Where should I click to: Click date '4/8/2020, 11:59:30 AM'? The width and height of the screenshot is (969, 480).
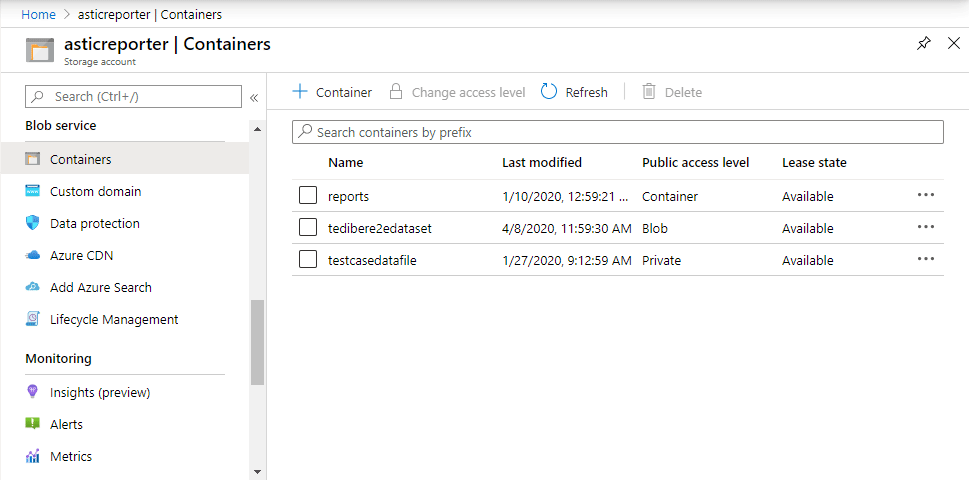click(x=567, y=229)
